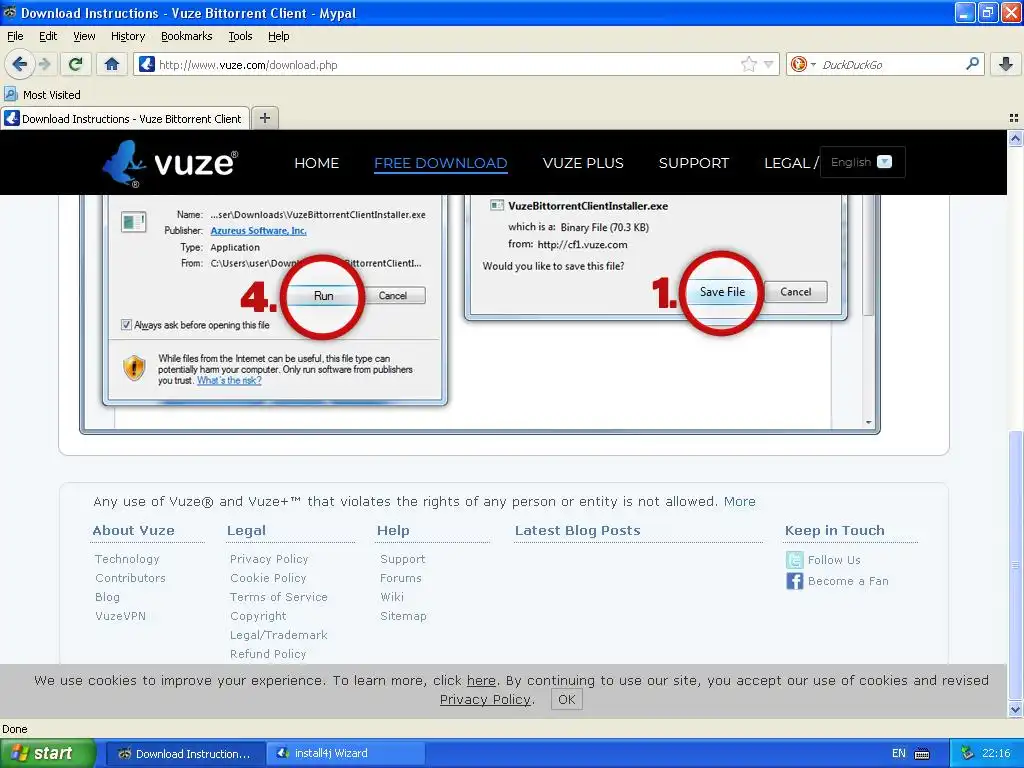Open Privacy Policy link in cookie banner

pos(485,699)
